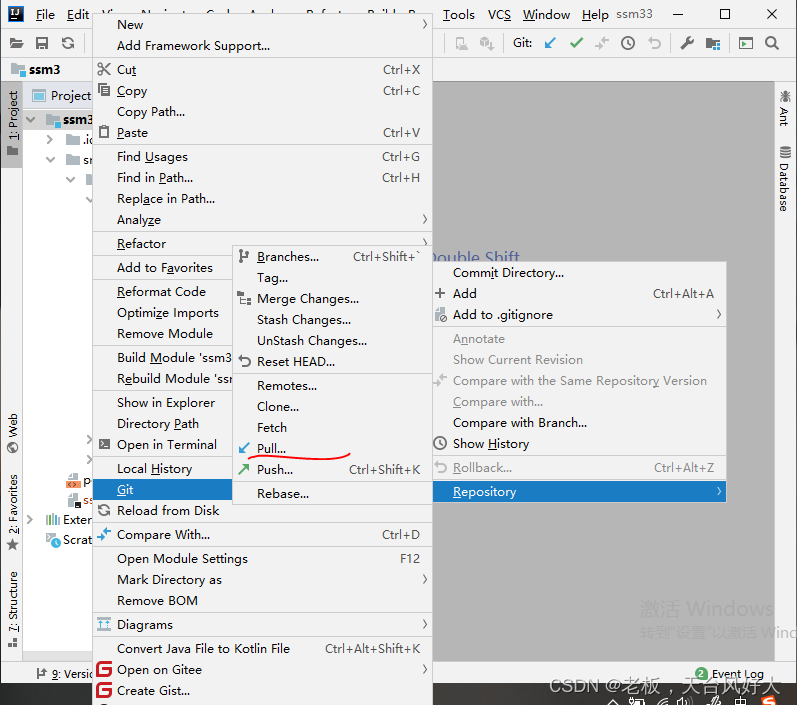This screenshot has height=705, width=797.
Task: Select Compare With... menu item
Action: click(x=262, y=535)
